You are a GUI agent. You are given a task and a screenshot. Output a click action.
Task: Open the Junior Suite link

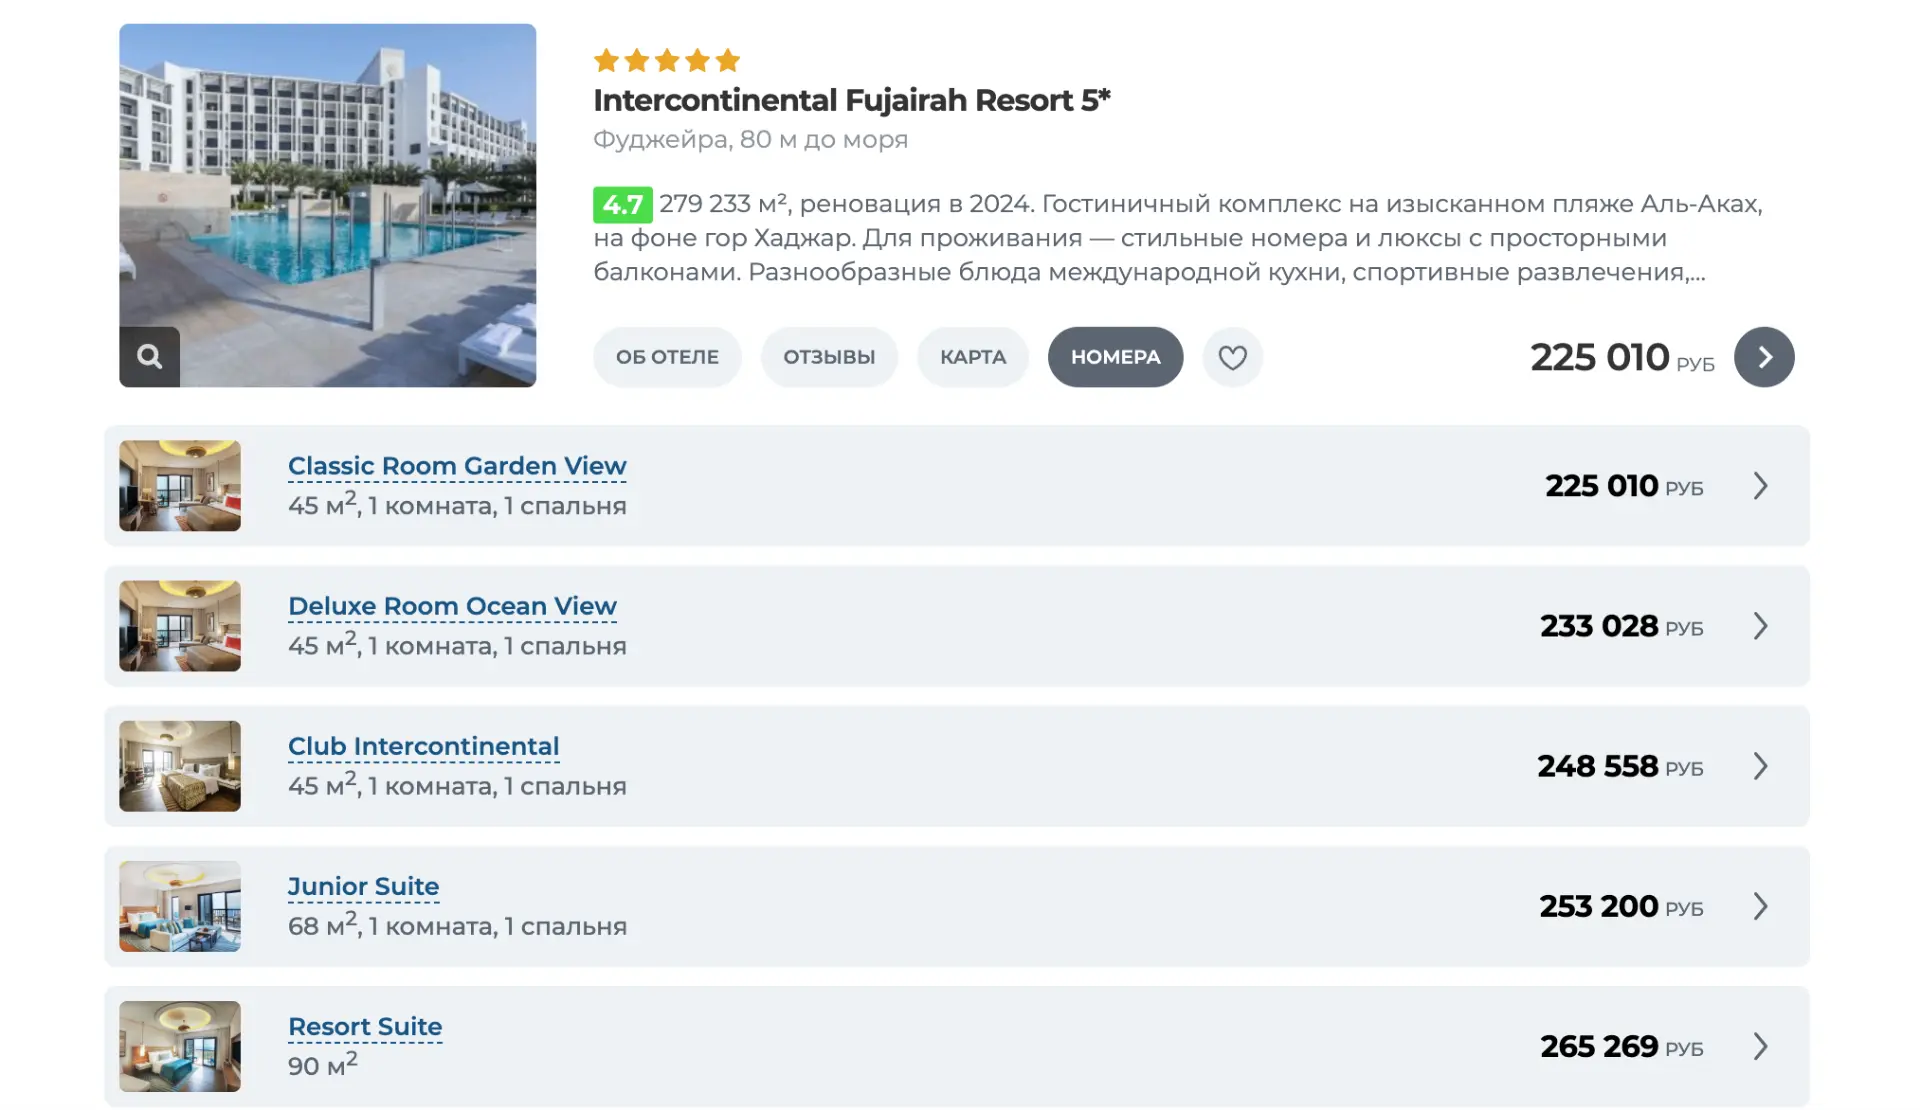[363, 886]
